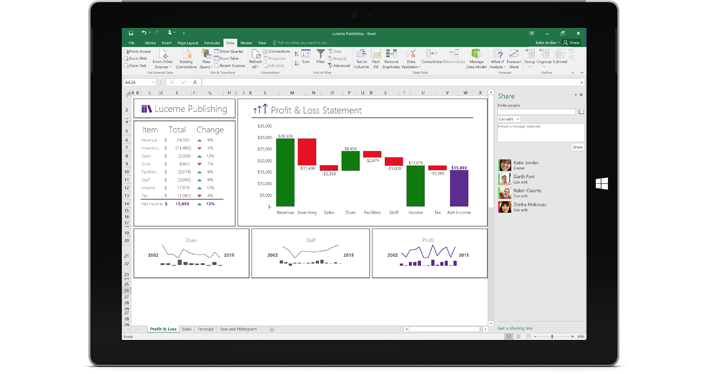The width and height of the screenshot is (713, 374).
Task: Sort descending Z to A
Action: tap(296, 62)
